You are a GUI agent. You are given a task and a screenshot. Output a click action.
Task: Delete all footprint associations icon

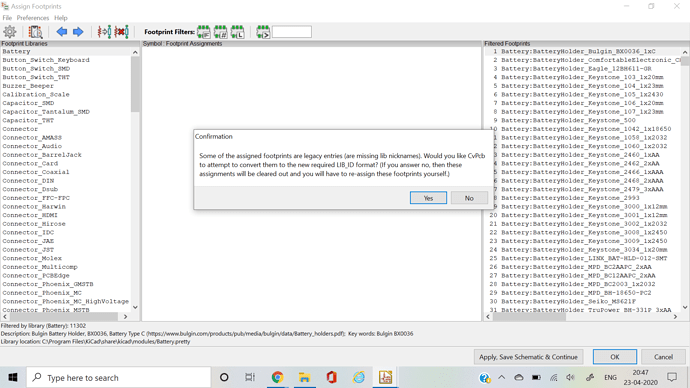click(121, 32)
